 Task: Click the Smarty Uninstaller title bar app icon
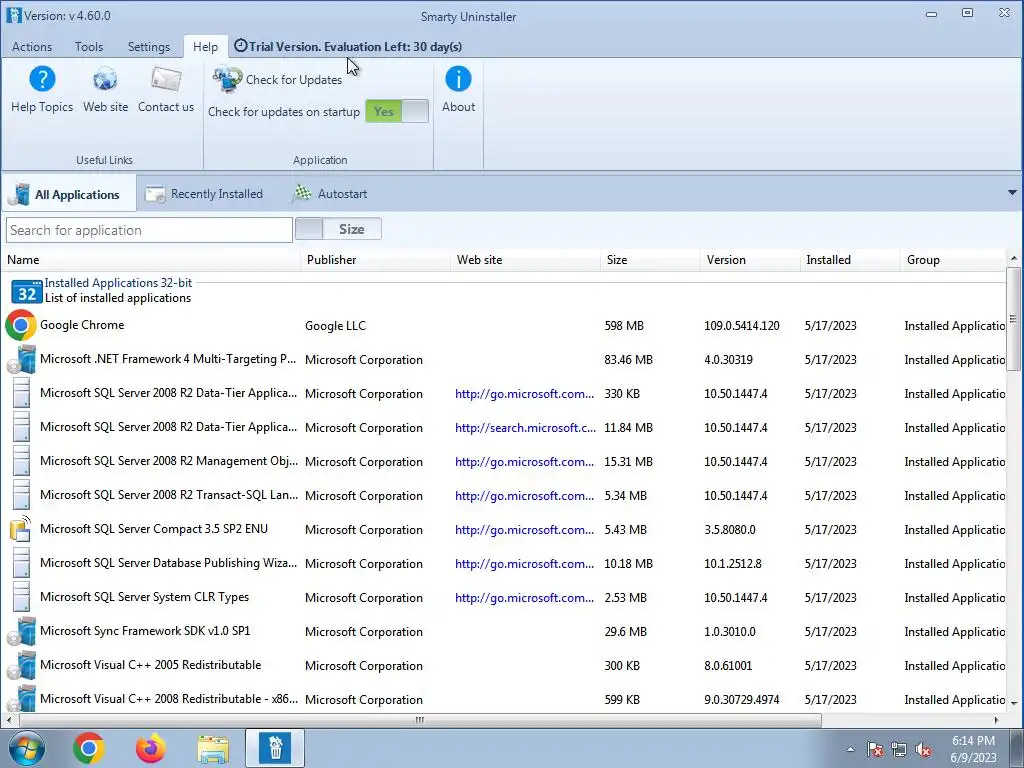click(14, 15)
